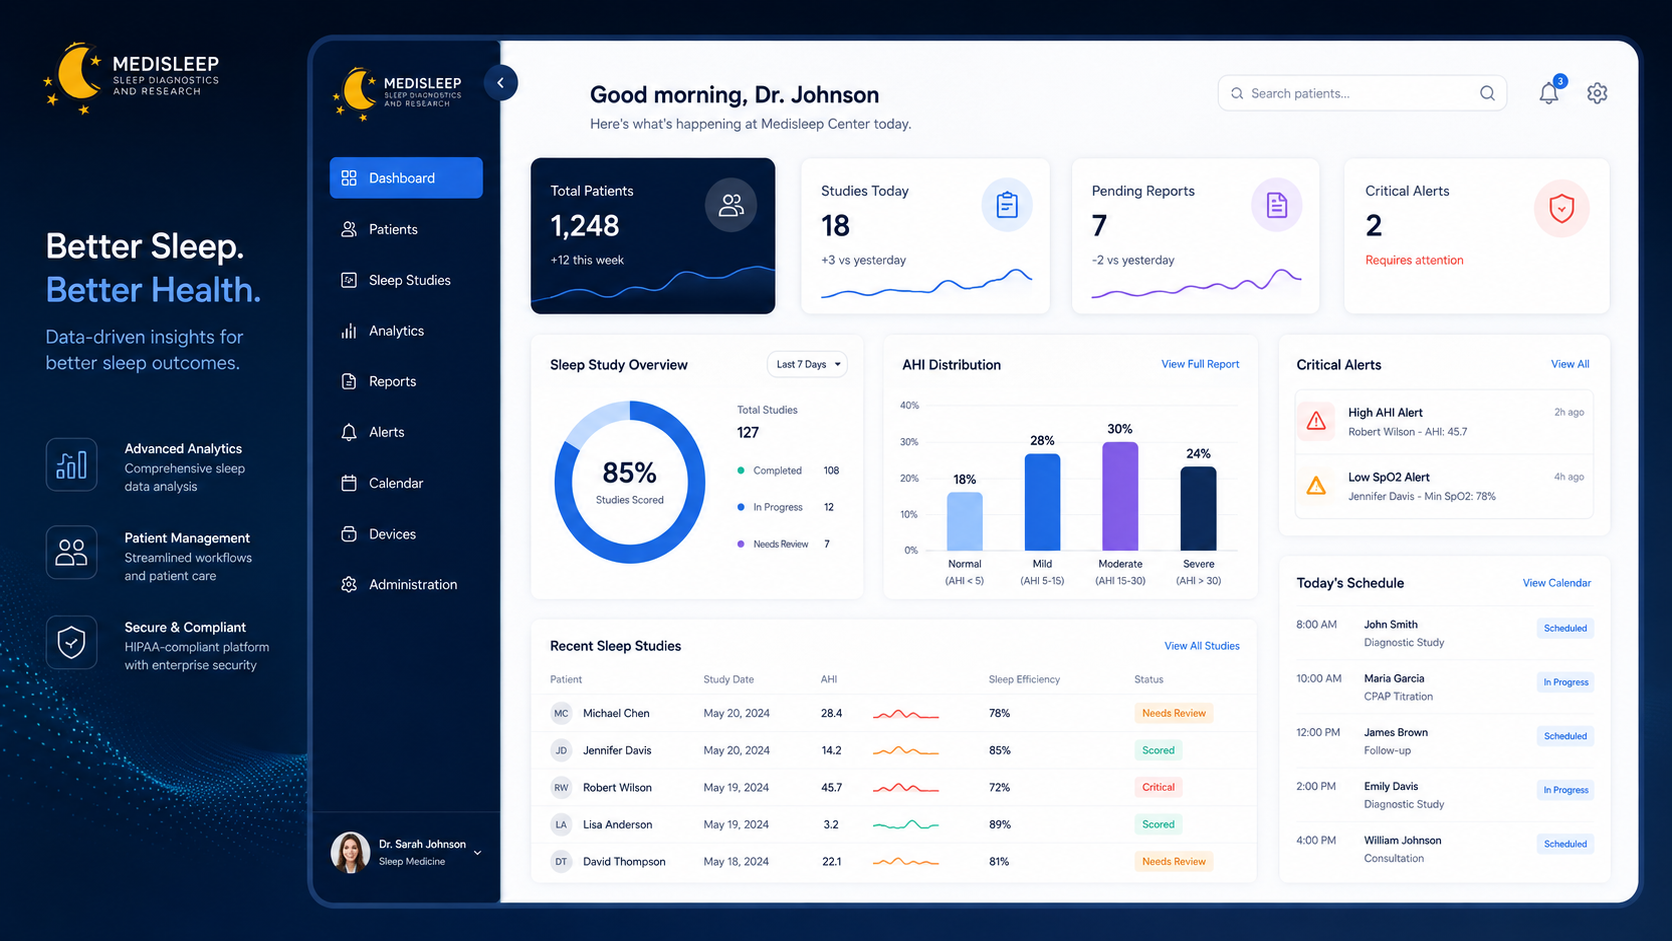Click the Advanced Analytics bar-chart icon
Viewport: 1672px width, 941px height.
click(71, 464)
